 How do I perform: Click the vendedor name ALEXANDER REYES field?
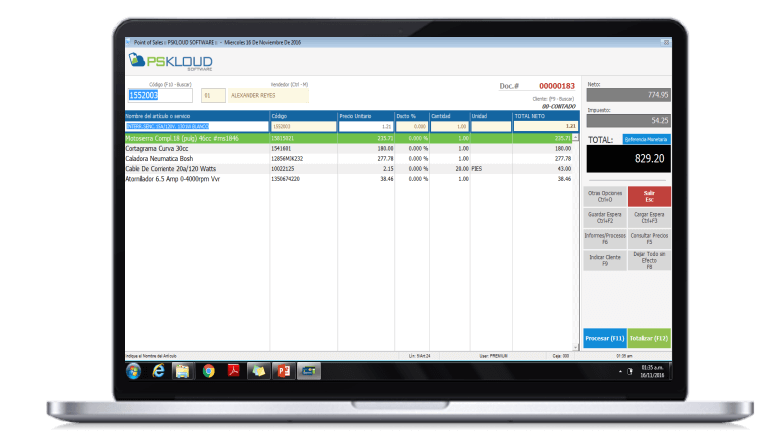(269, 95)
